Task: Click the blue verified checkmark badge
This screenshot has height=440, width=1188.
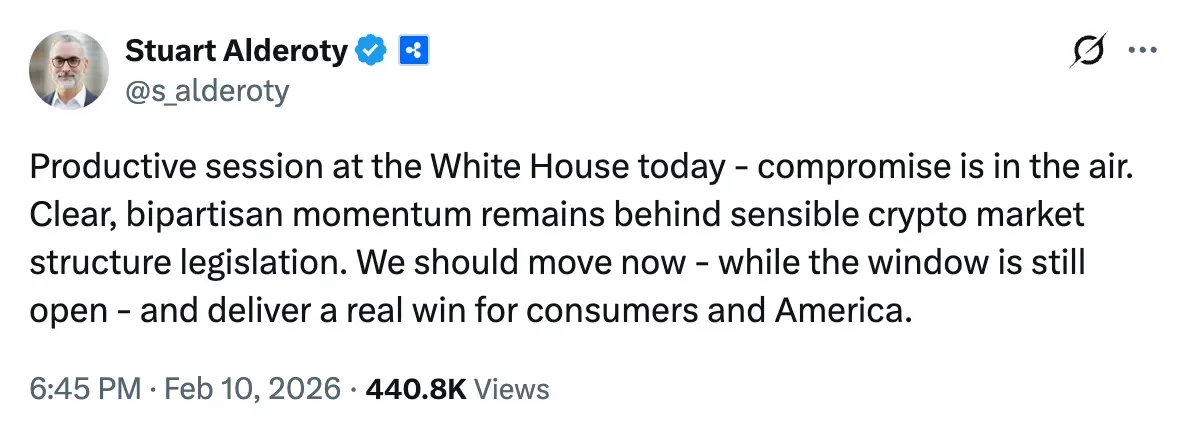Action: [x=373, y=50]
